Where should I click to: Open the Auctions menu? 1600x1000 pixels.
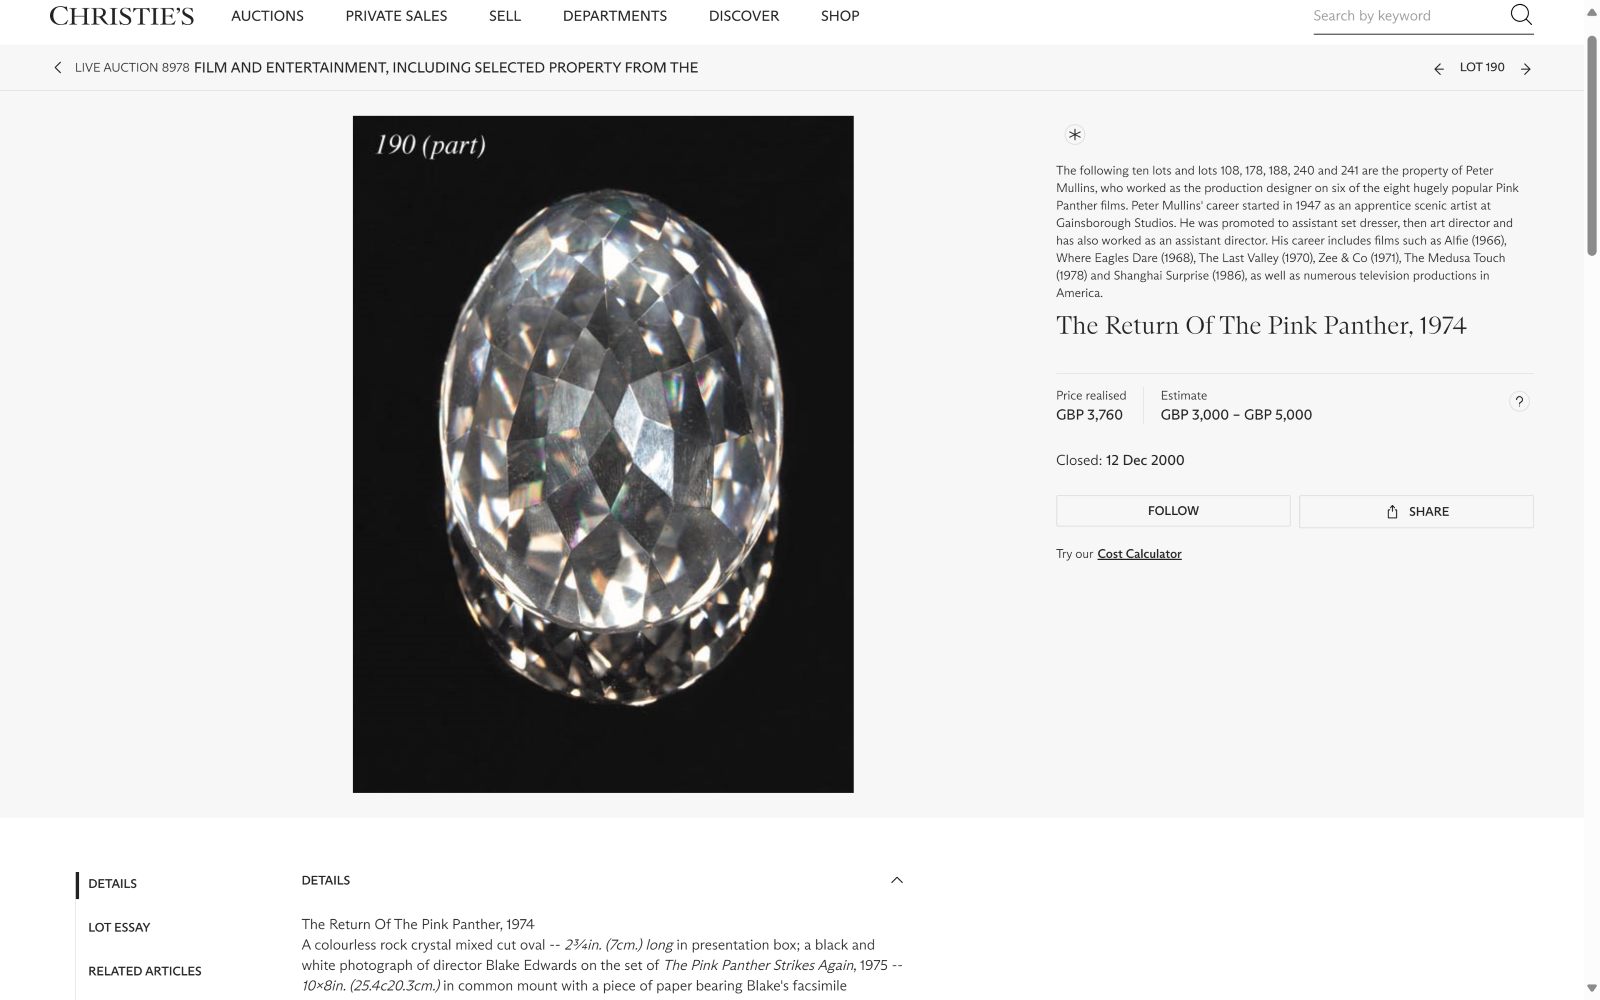click(267, 16)
